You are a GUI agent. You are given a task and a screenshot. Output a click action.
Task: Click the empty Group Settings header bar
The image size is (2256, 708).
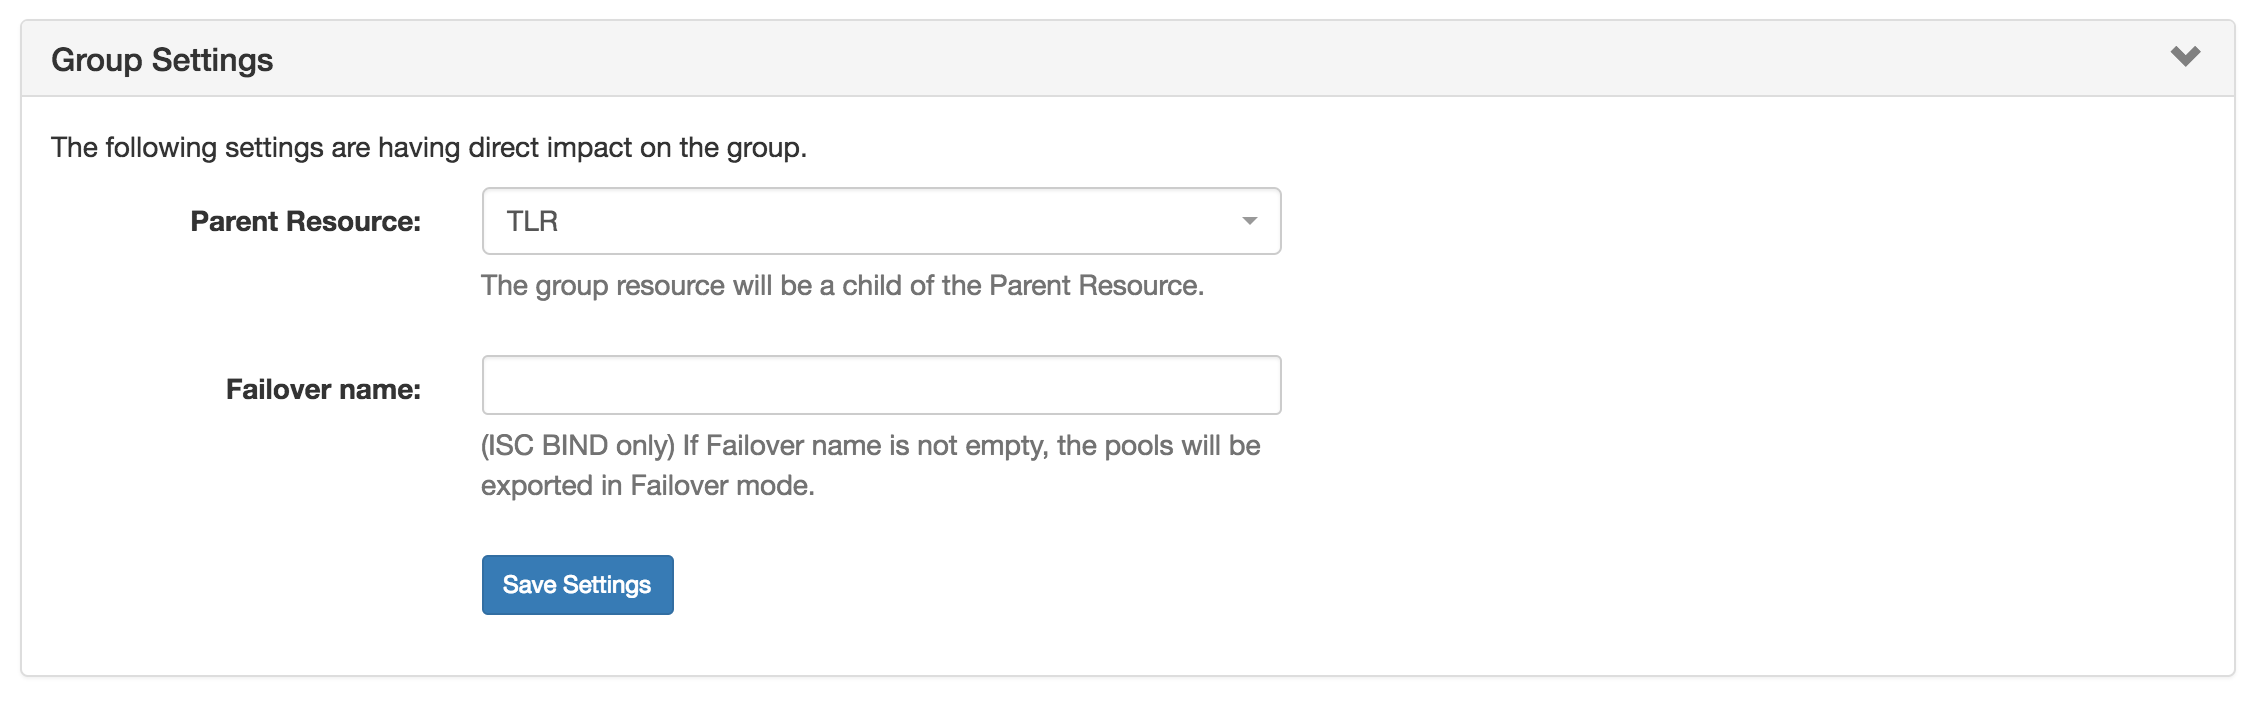(1200, 59)
